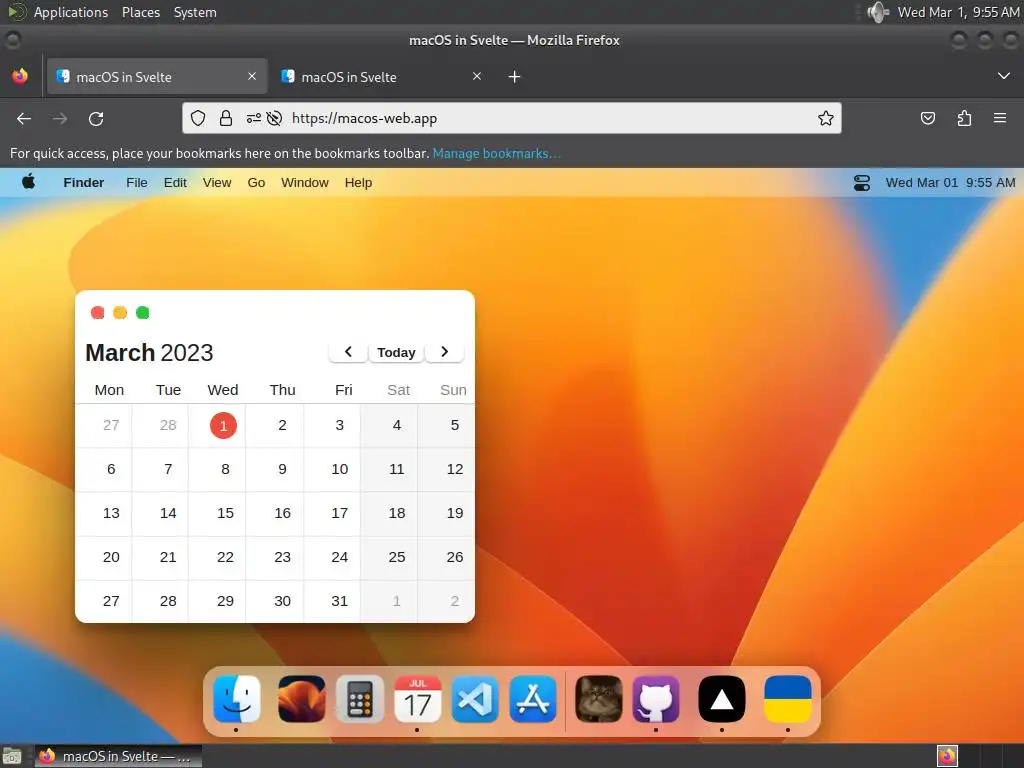Open a new Firefox tab
The image size is (1024, 768).
tap(515, 77)
